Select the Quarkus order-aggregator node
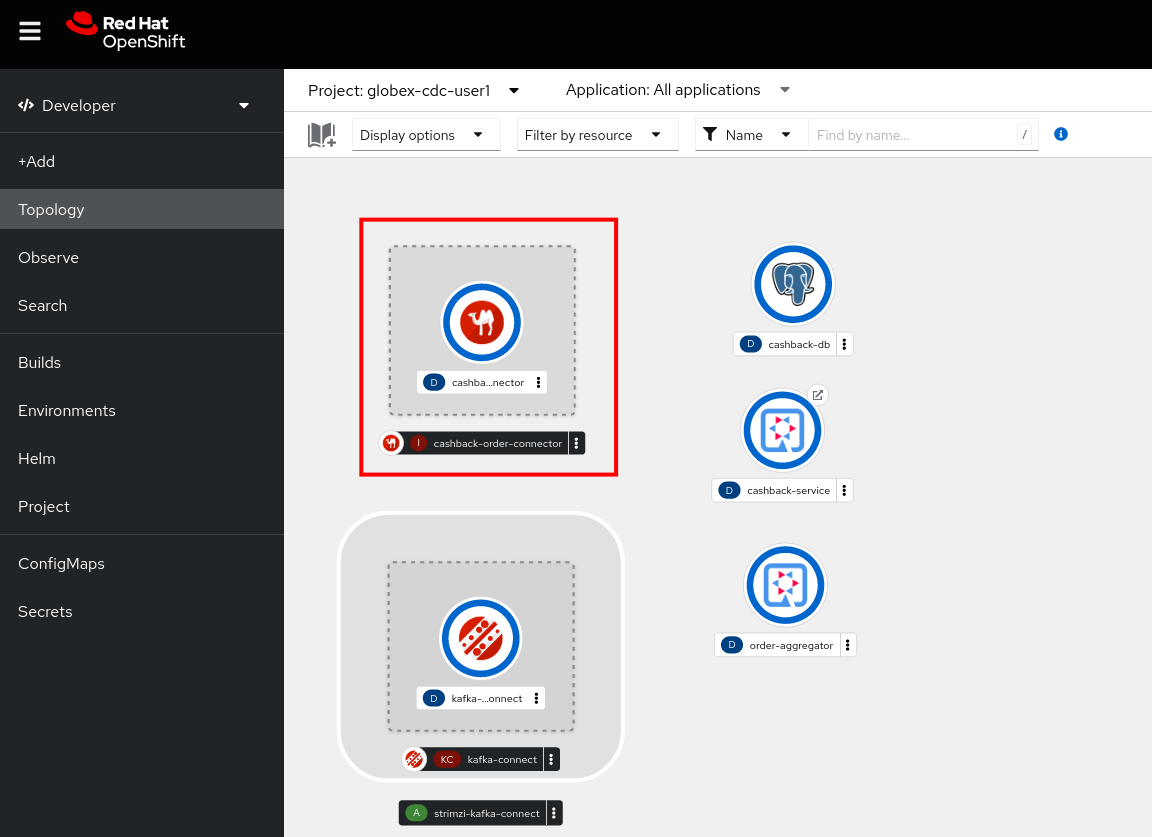The width and height of the screenshot is (1152, 837). tap(785, 586)
